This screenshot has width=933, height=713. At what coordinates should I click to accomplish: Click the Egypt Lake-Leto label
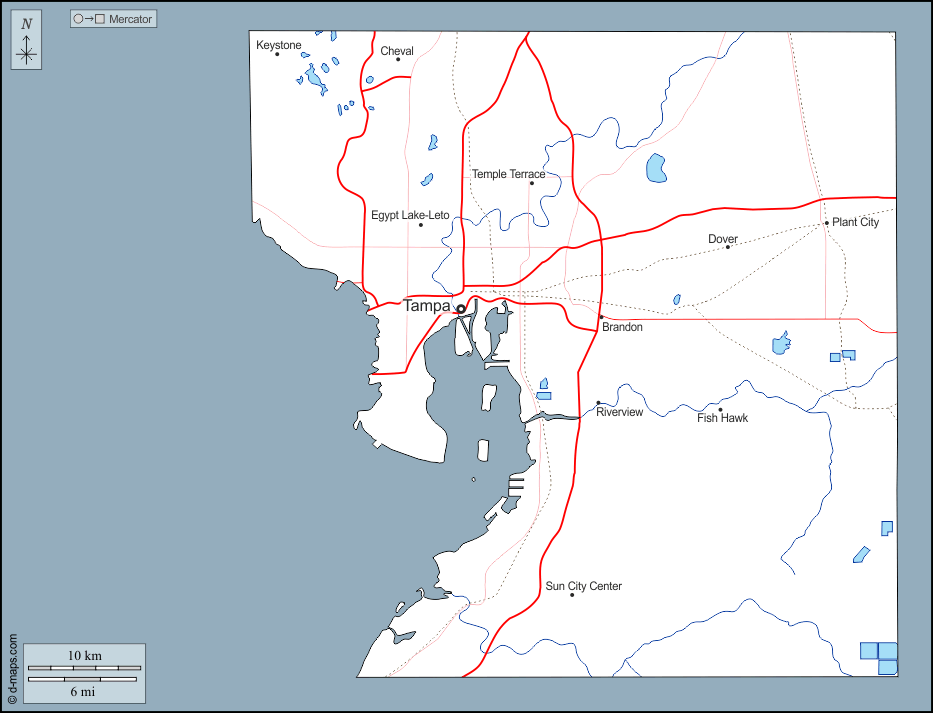pyautogui.click(x=410, y=215)
